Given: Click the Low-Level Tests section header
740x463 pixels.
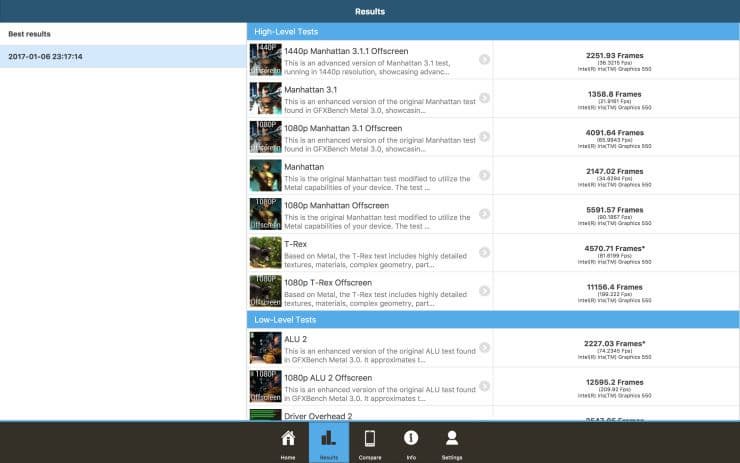Looking at the screenshot, I should click(493, 320).
